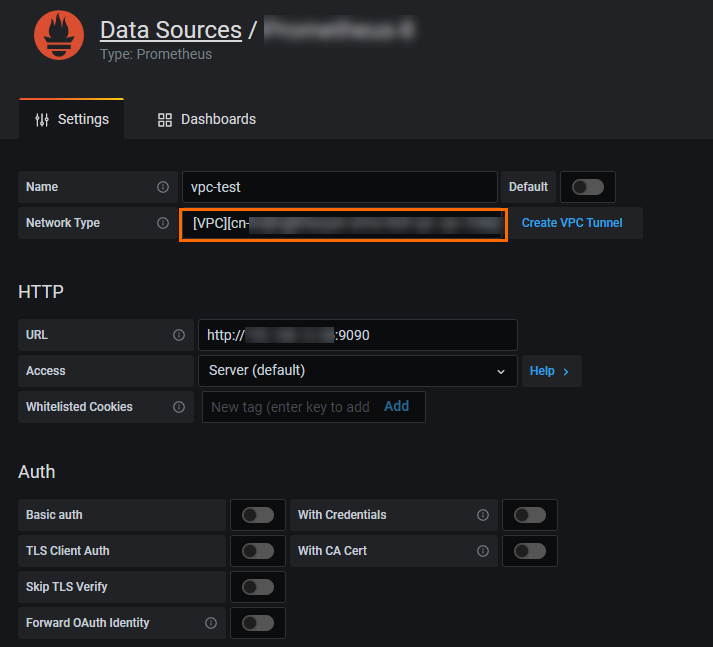Click the URL input field
This screenshot has width=713, height=647.
(358, 335)
